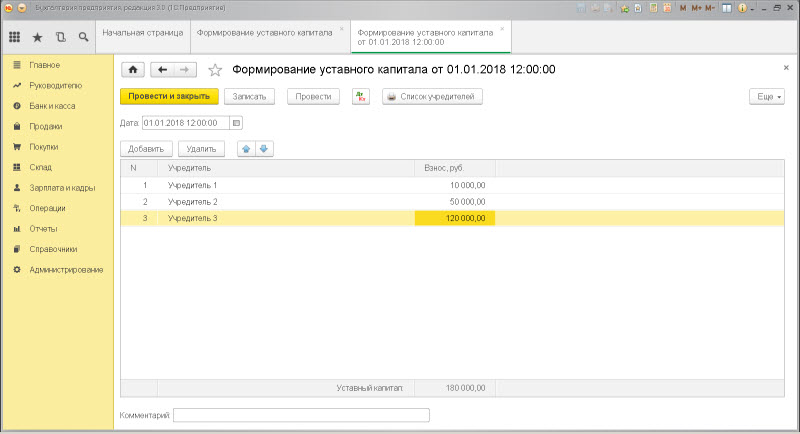Show Дт/Кт postings icon
The height and width of the screenshot is (434, 800).
point(361,96)
